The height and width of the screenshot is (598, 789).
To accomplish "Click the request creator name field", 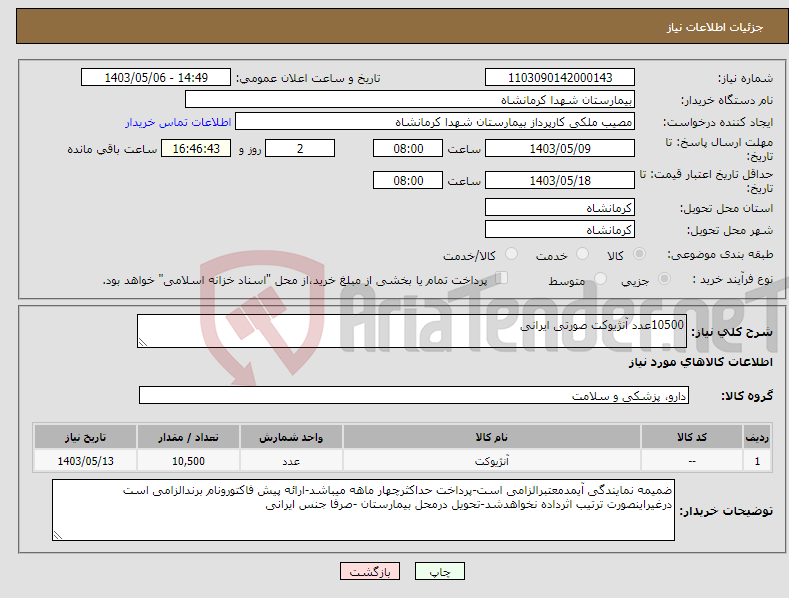I will [x=435, y=122].
